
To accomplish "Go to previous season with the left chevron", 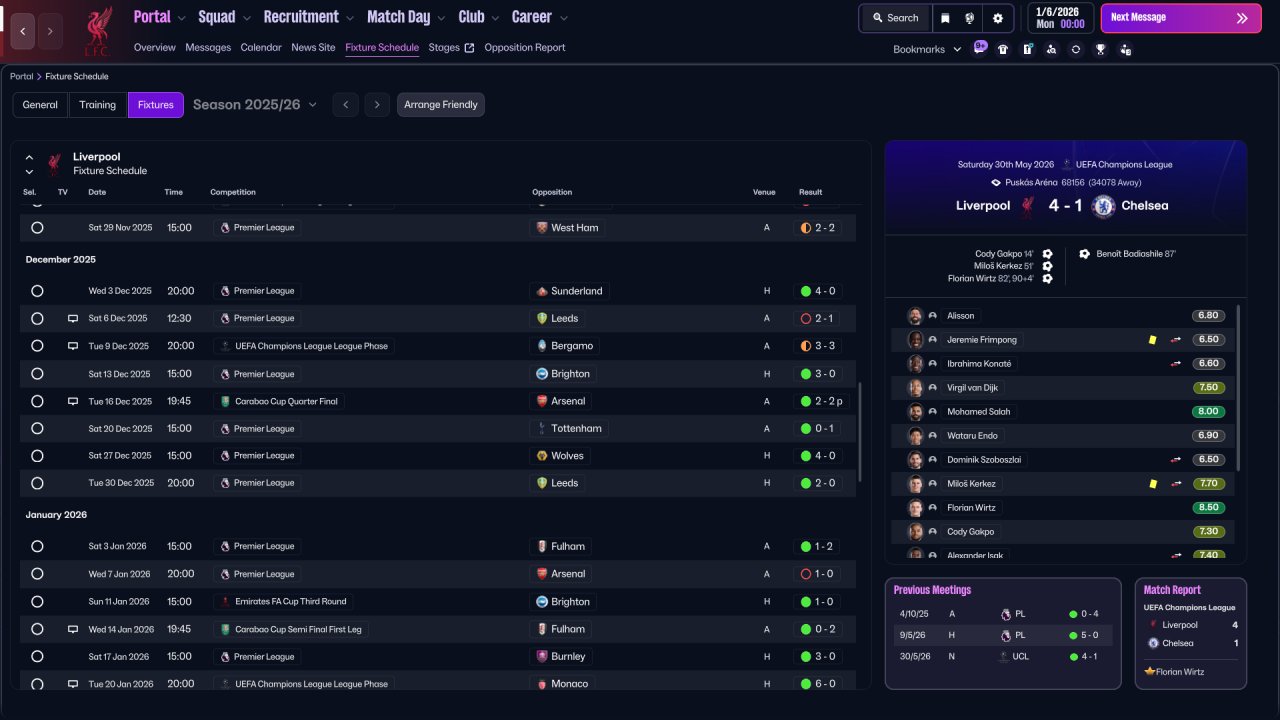I will (x=346, y=105).
